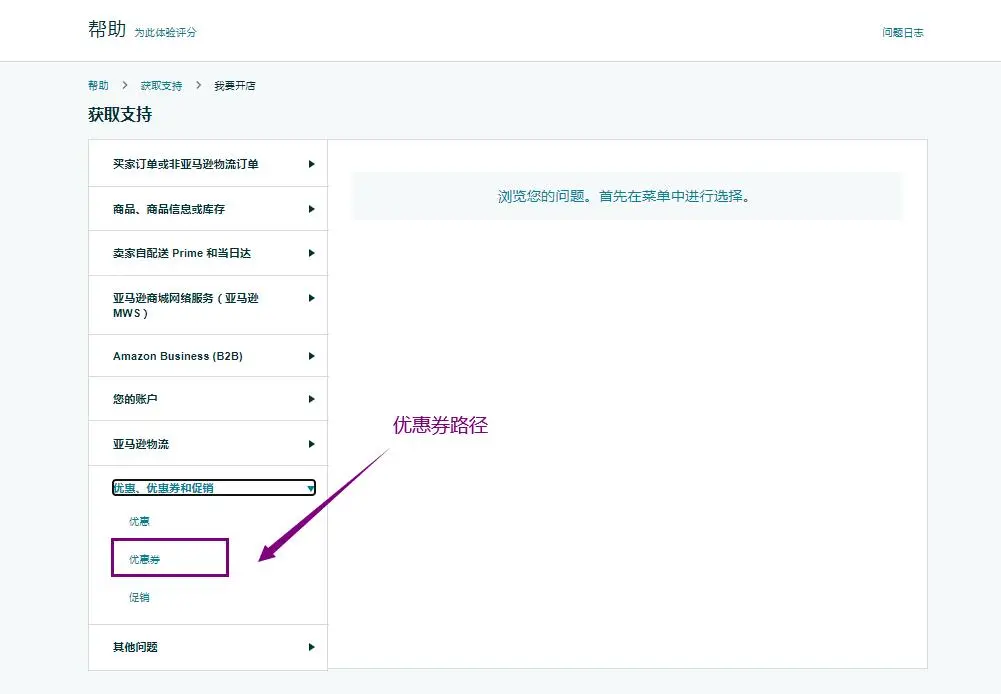The image size is (1001, 694).
Task: Click the 获取支持 heading
Action: (x=120, y=115)
